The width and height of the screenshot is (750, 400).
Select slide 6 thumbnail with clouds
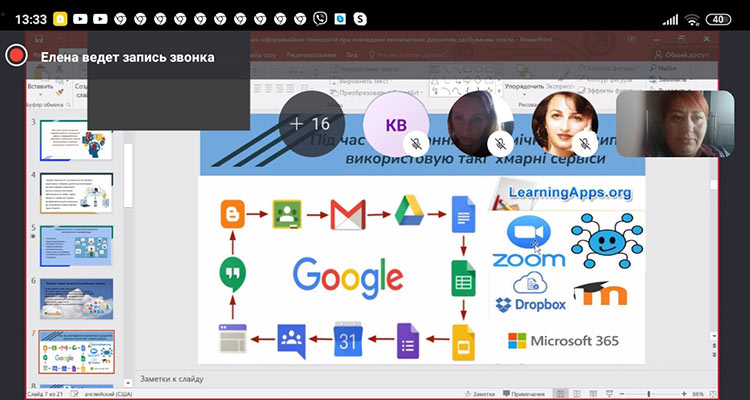point(77,299)
